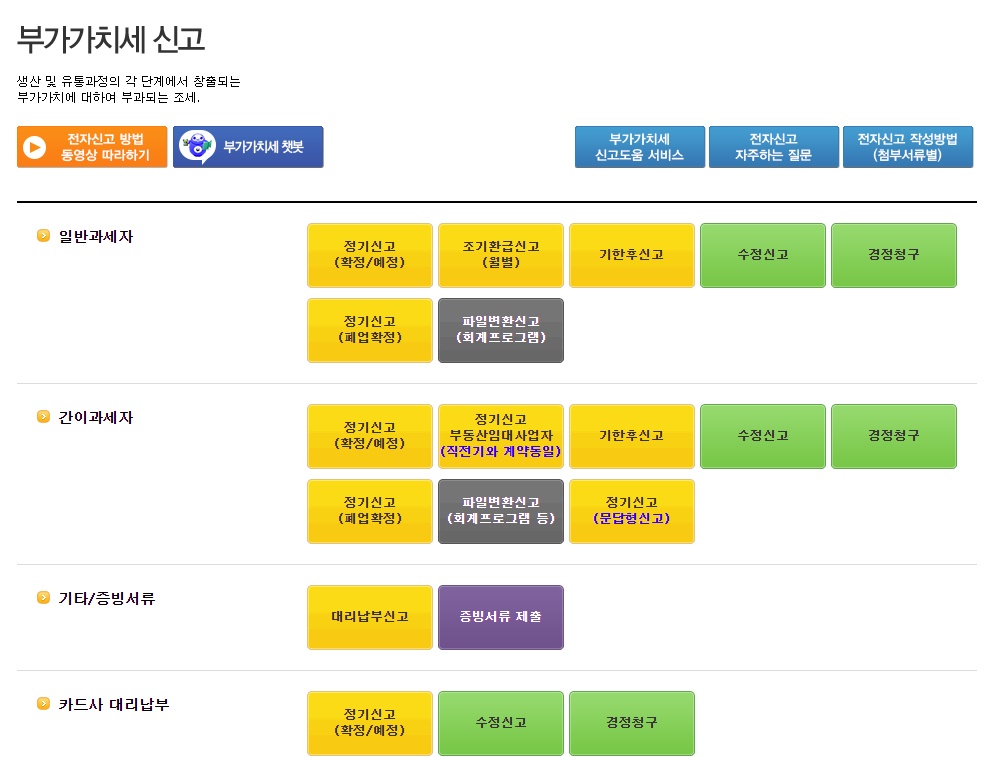Select 정기신고 부동산임대사업자 button
Viewport: 986px width, 757px height.
501,436
